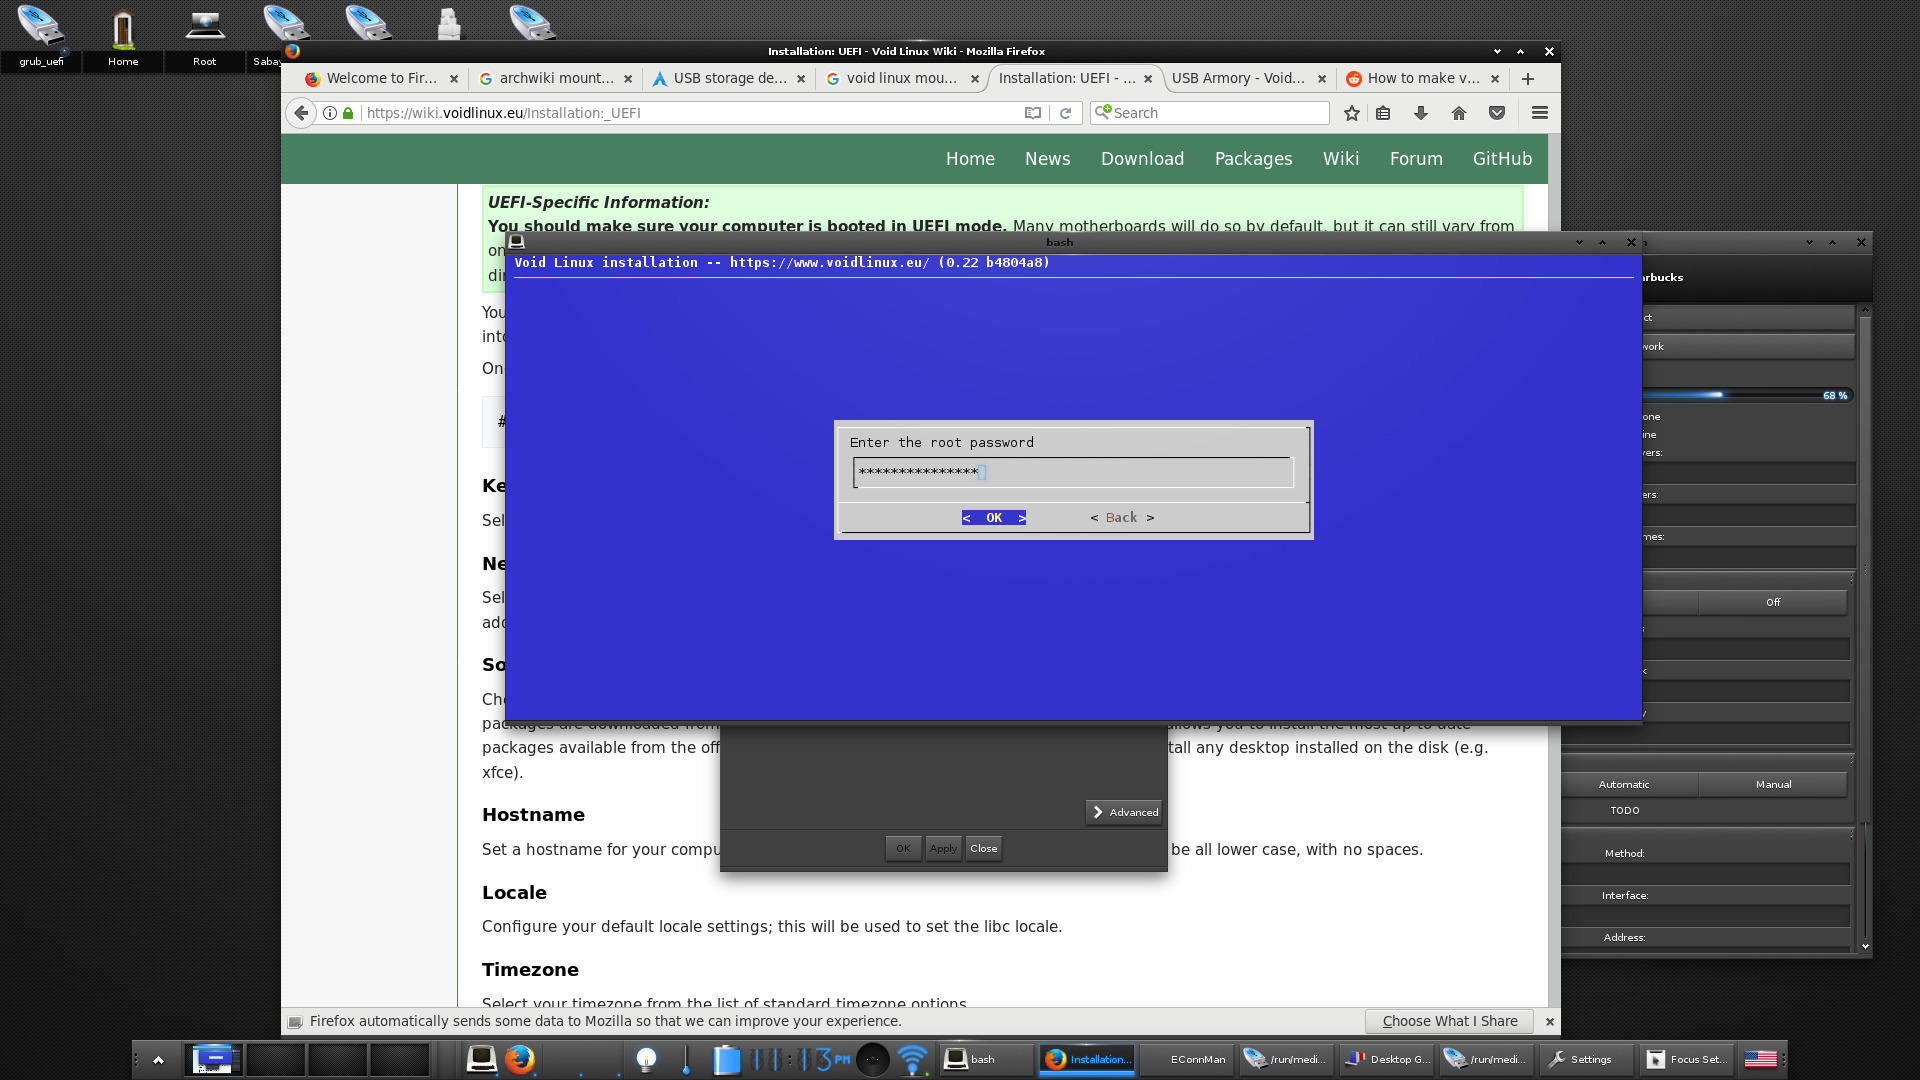This screenshot has width=1920, height=1080.
Task: Click the shelf up-arrow start button
Action: pos(158,1059)
